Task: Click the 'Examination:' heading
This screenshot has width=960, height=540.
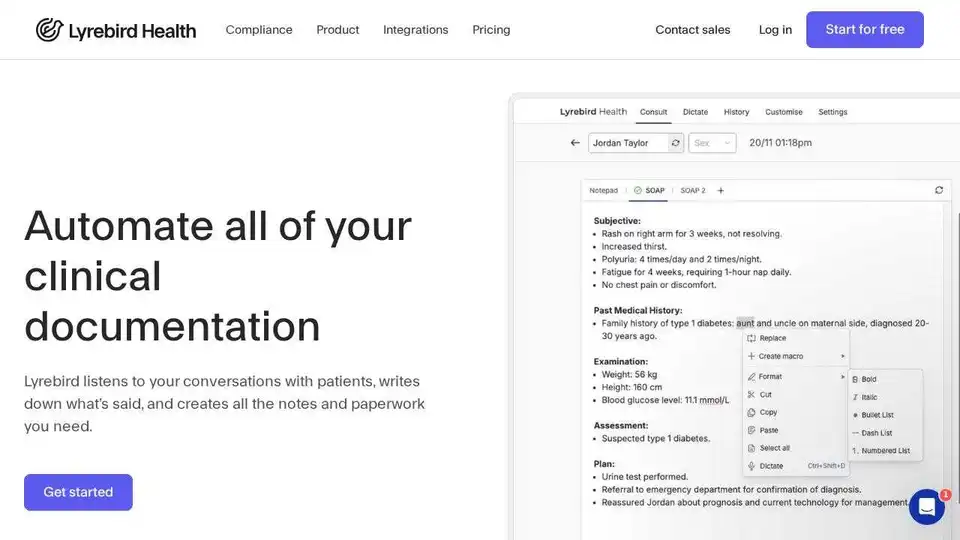Action: 620,361
